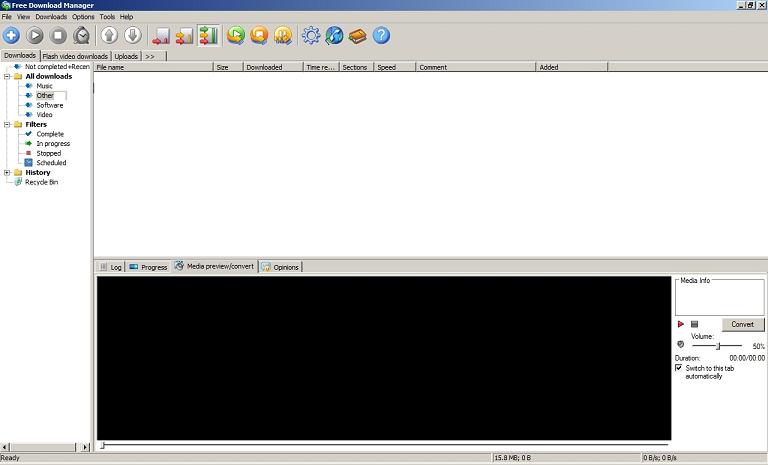Select the Other category

pyautogui.click(x=45, y=96)
